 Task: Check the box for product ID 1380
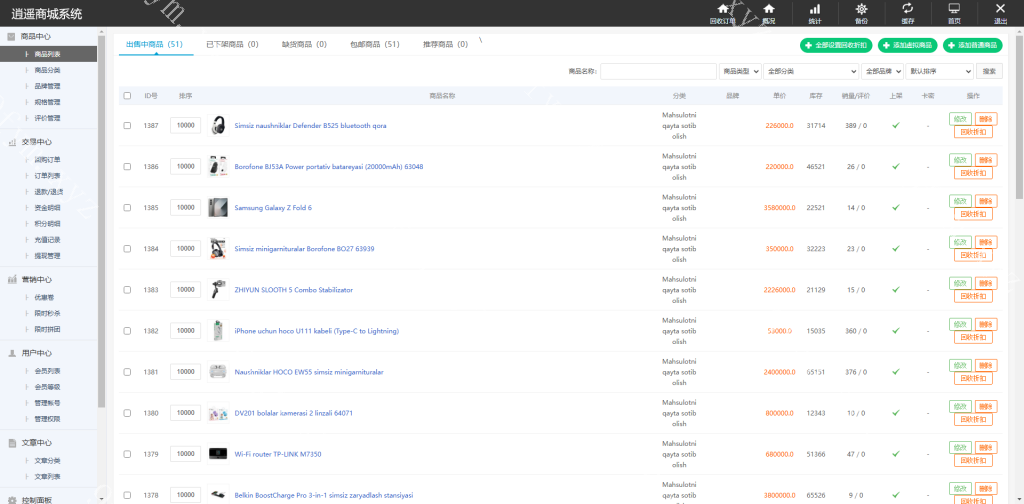coord(127,413)
